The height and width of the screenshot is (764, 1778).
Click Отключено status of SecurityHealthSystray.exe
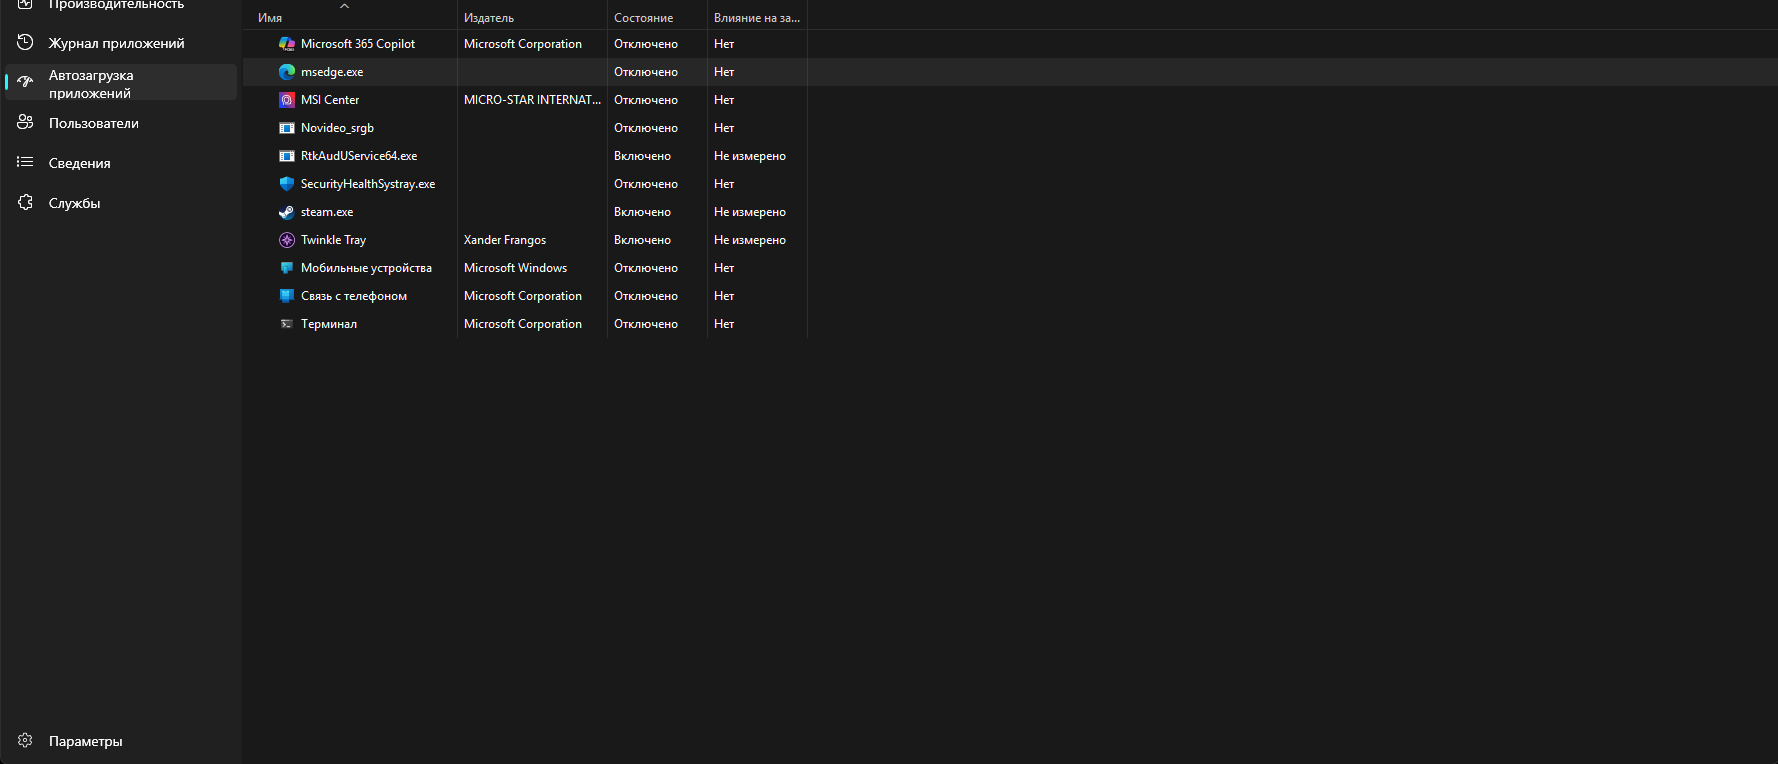[x=646, y=184]
